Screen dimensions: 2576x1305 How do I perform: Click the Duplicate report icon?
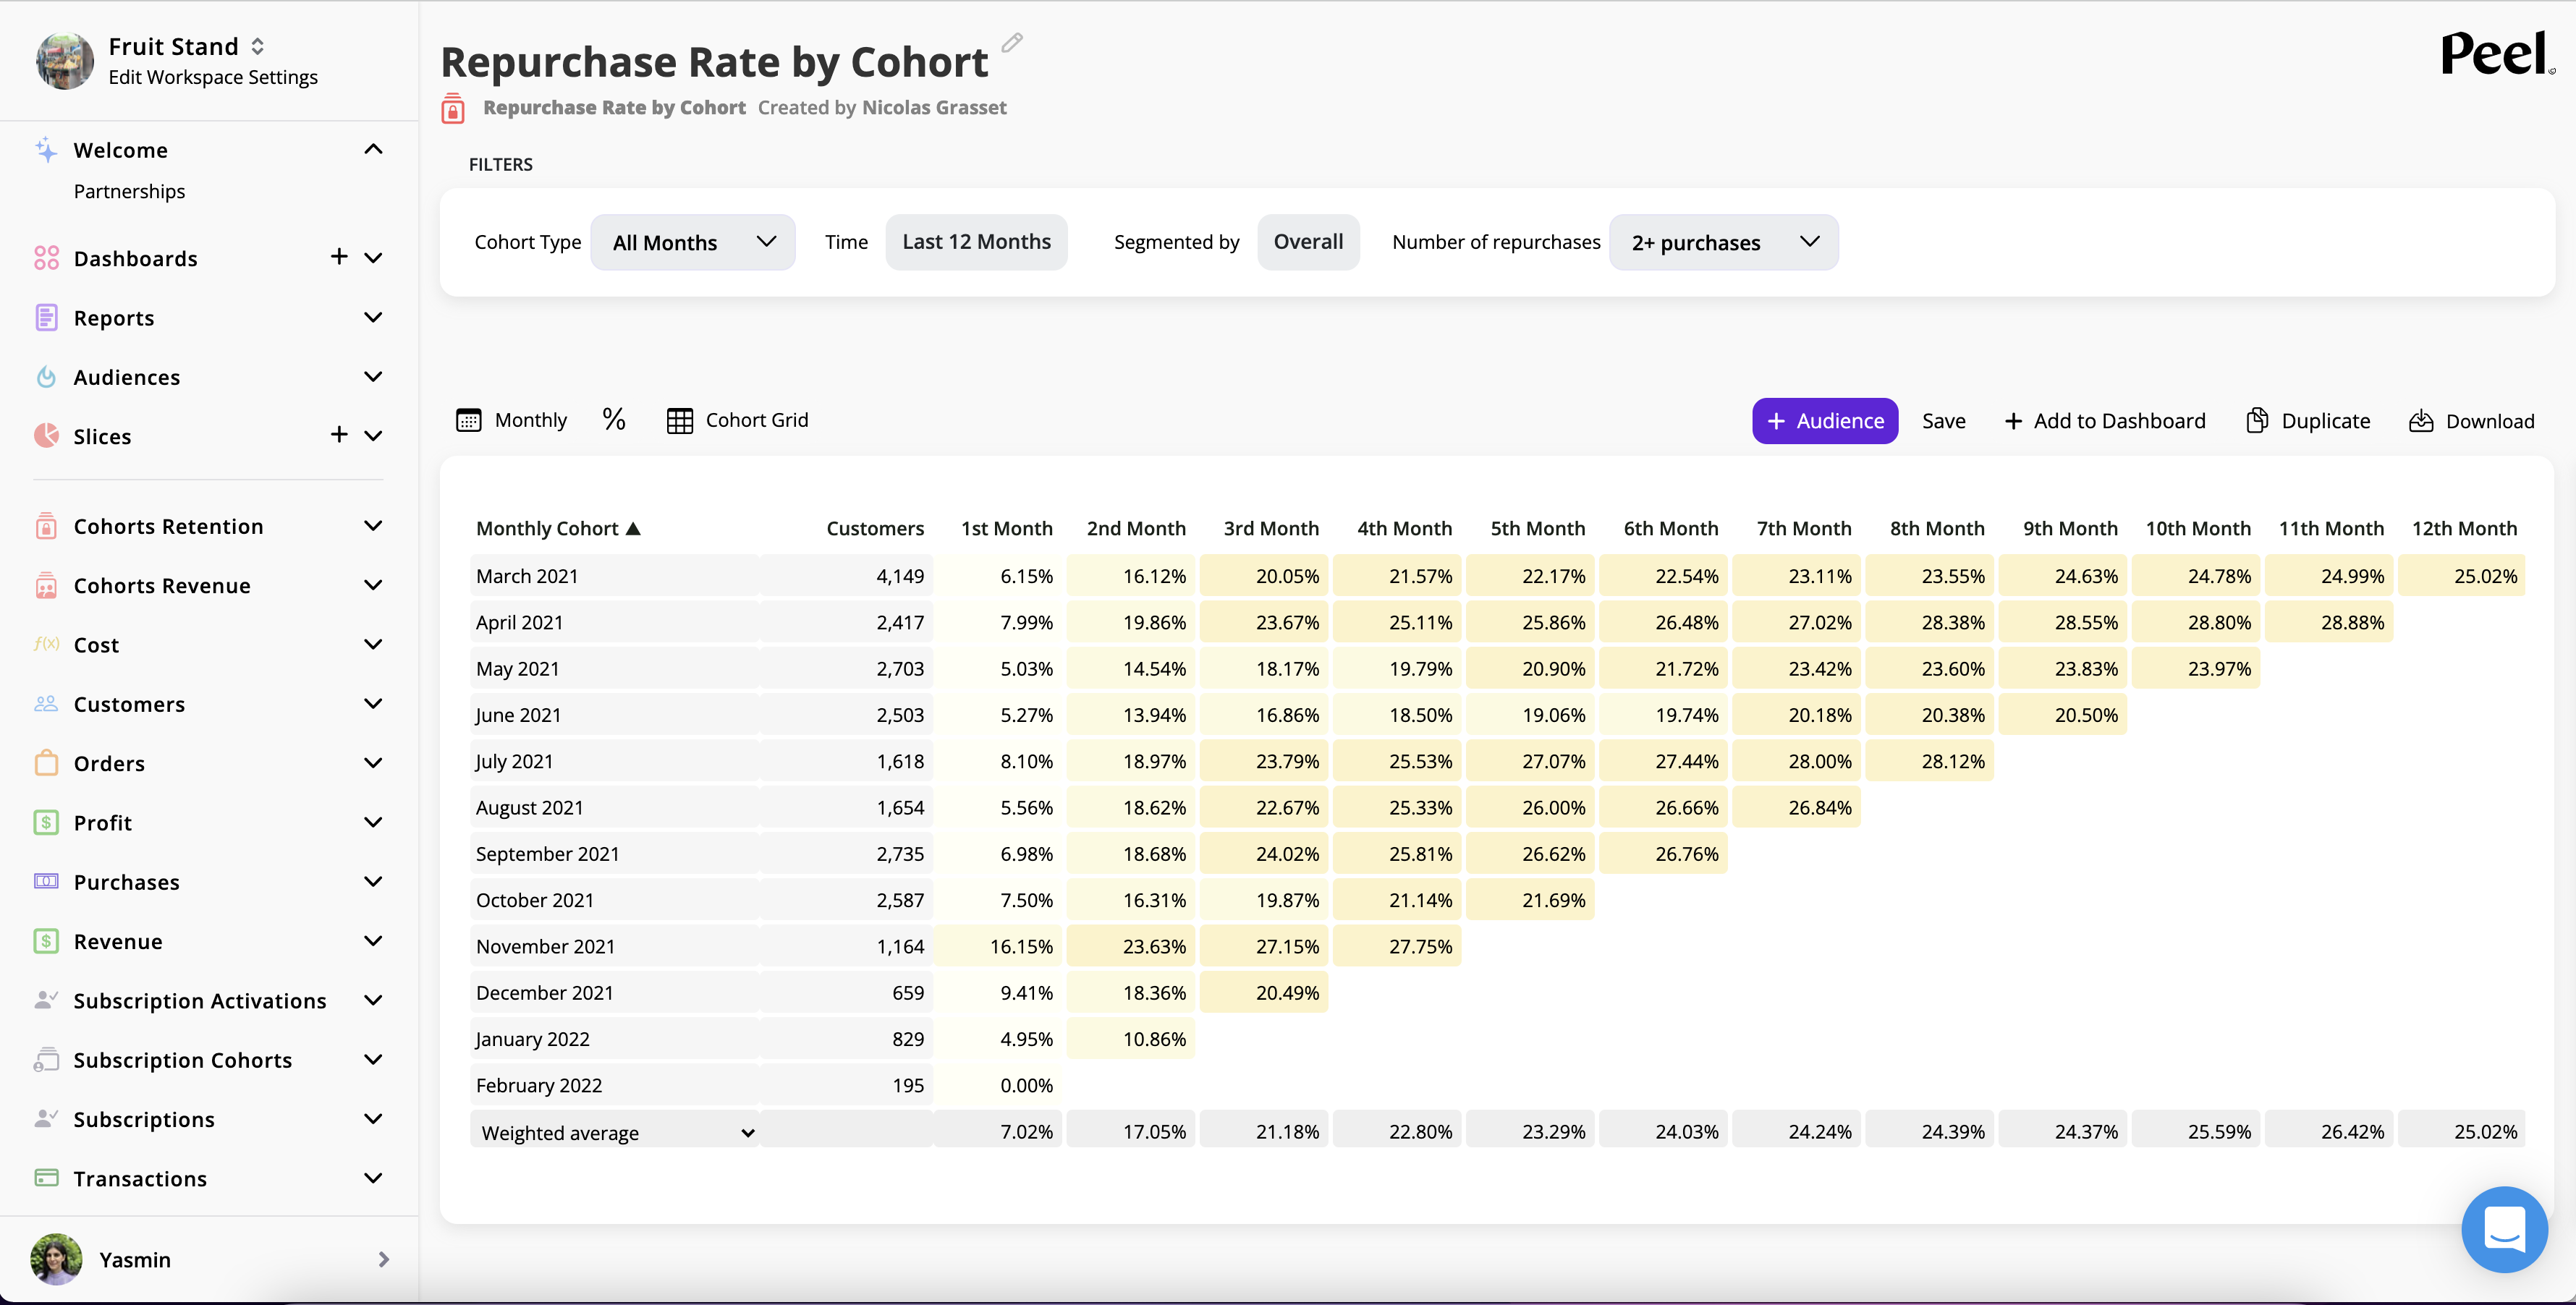[2257, 421]
